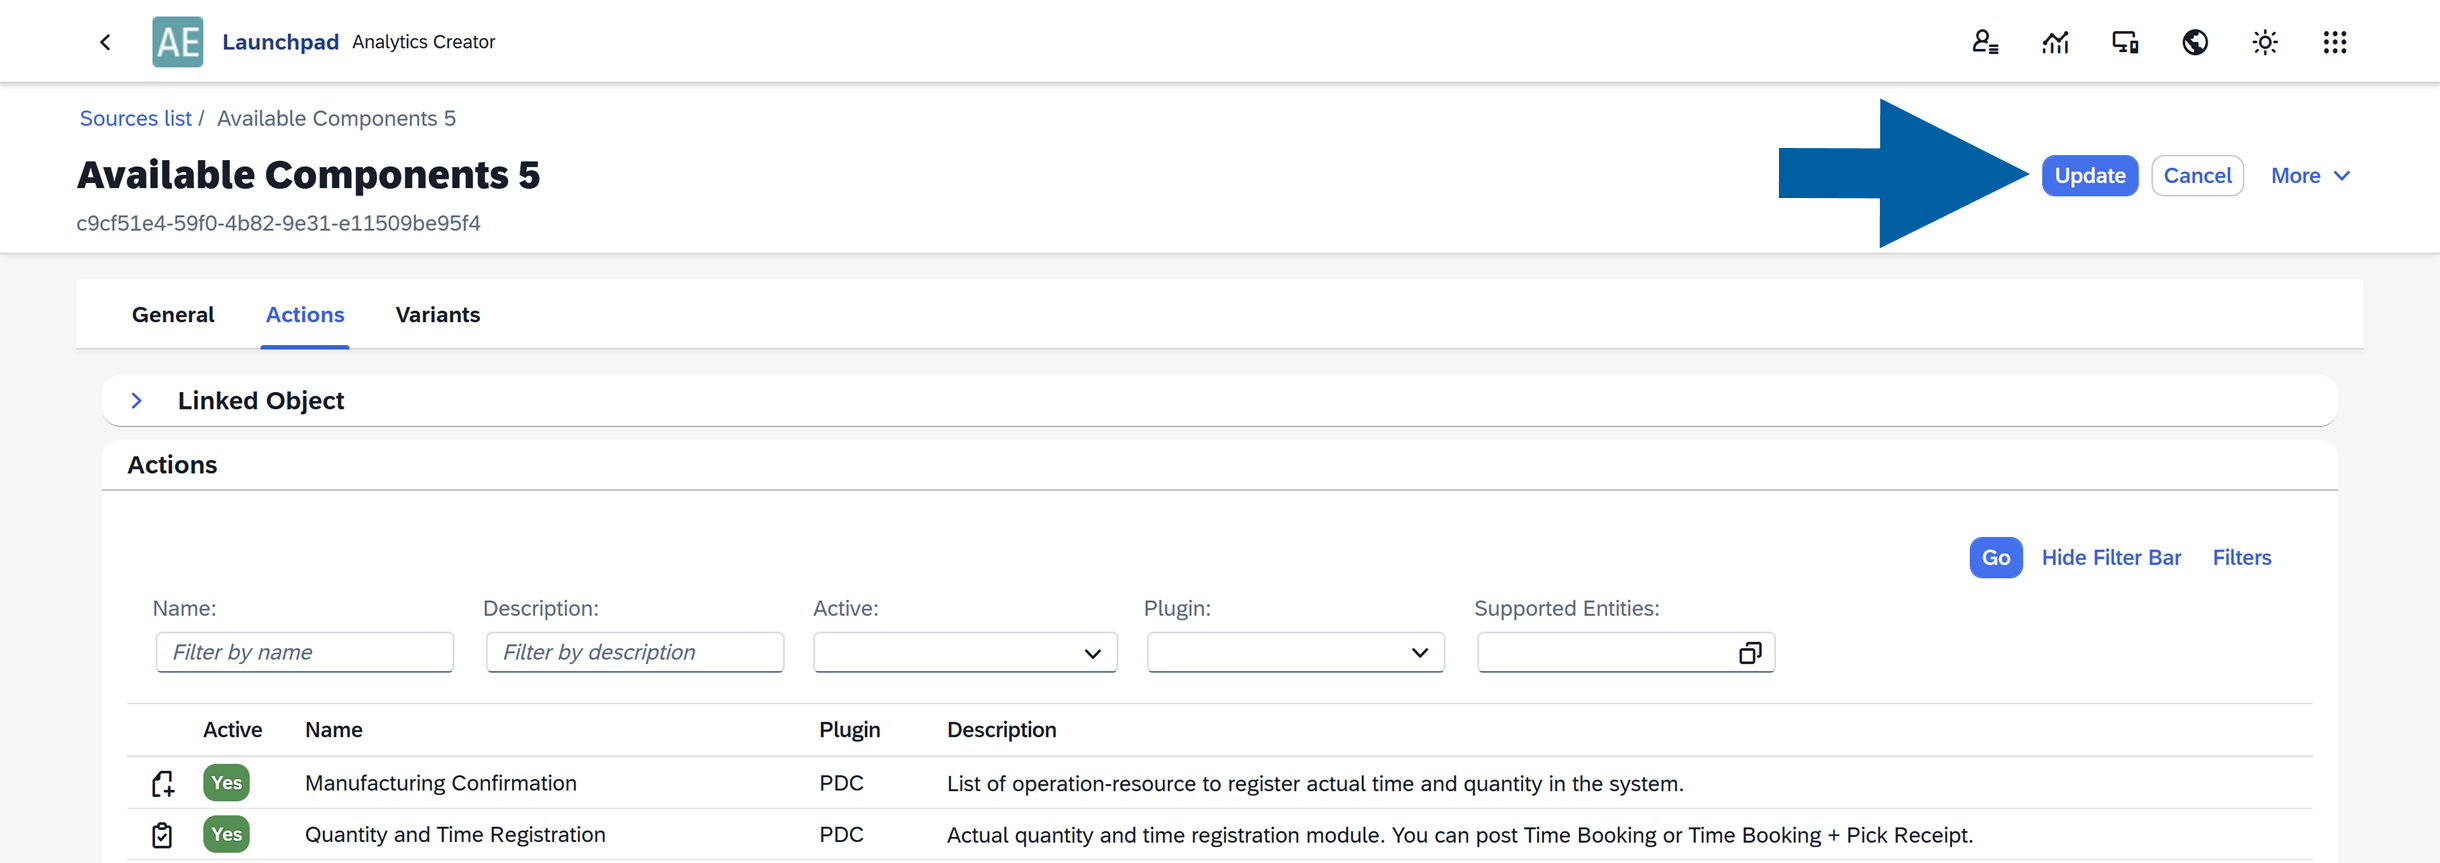This screenshot has width=2440, height=863.
Task: Open the globe language icon
Action: (x=2195, y=42)
